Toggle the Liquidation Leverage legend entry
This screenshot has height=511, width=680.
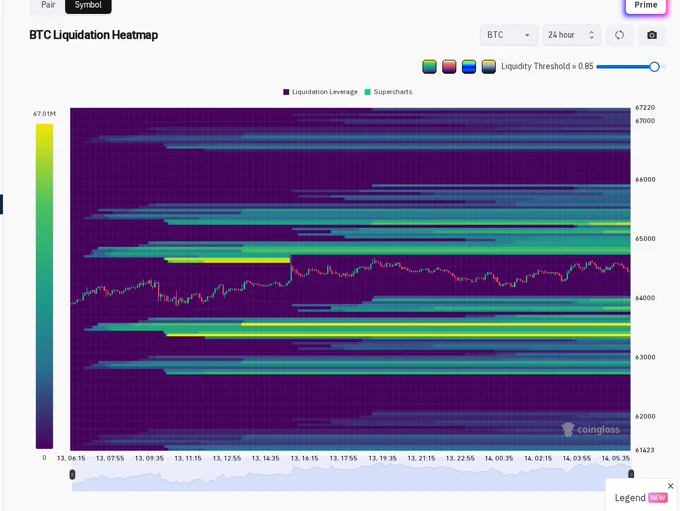coord(320,92)
